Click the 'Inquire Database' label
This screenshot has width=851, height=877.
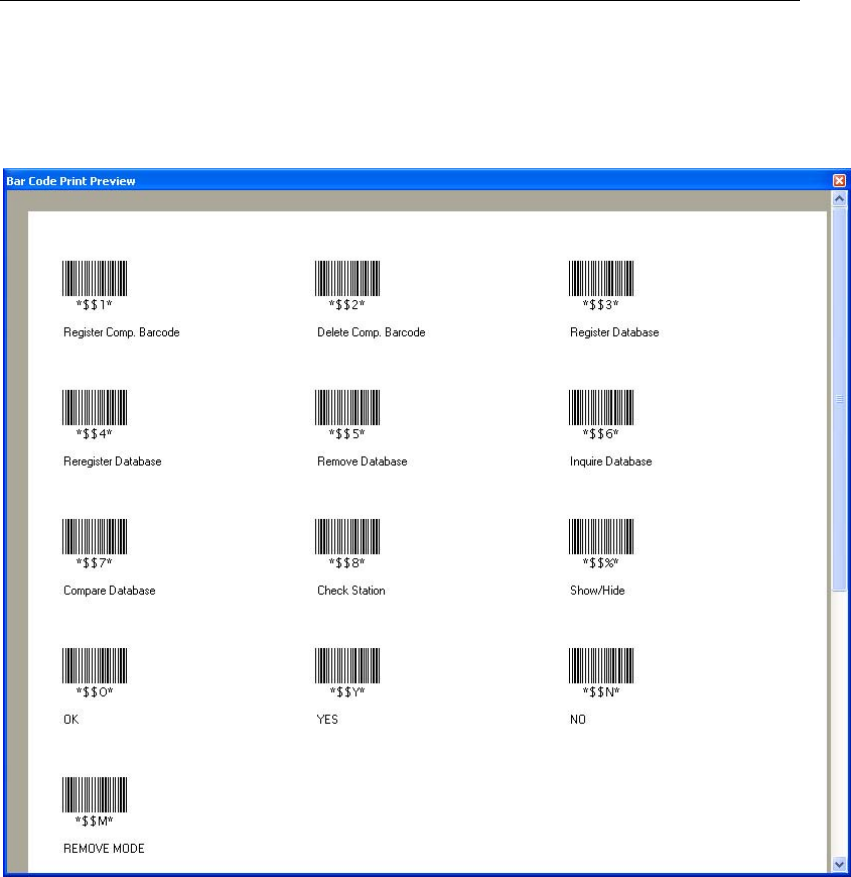click(611, 461)
